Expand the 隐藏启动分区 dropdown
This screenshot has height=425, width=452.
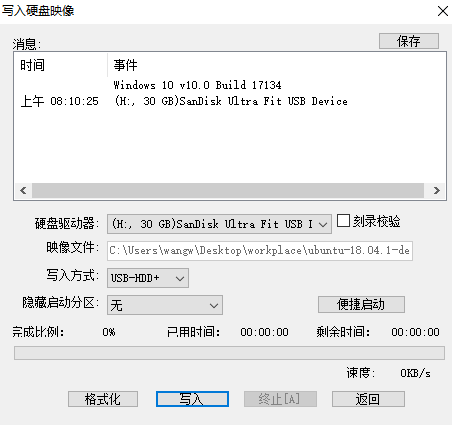(x=165, y=305)
